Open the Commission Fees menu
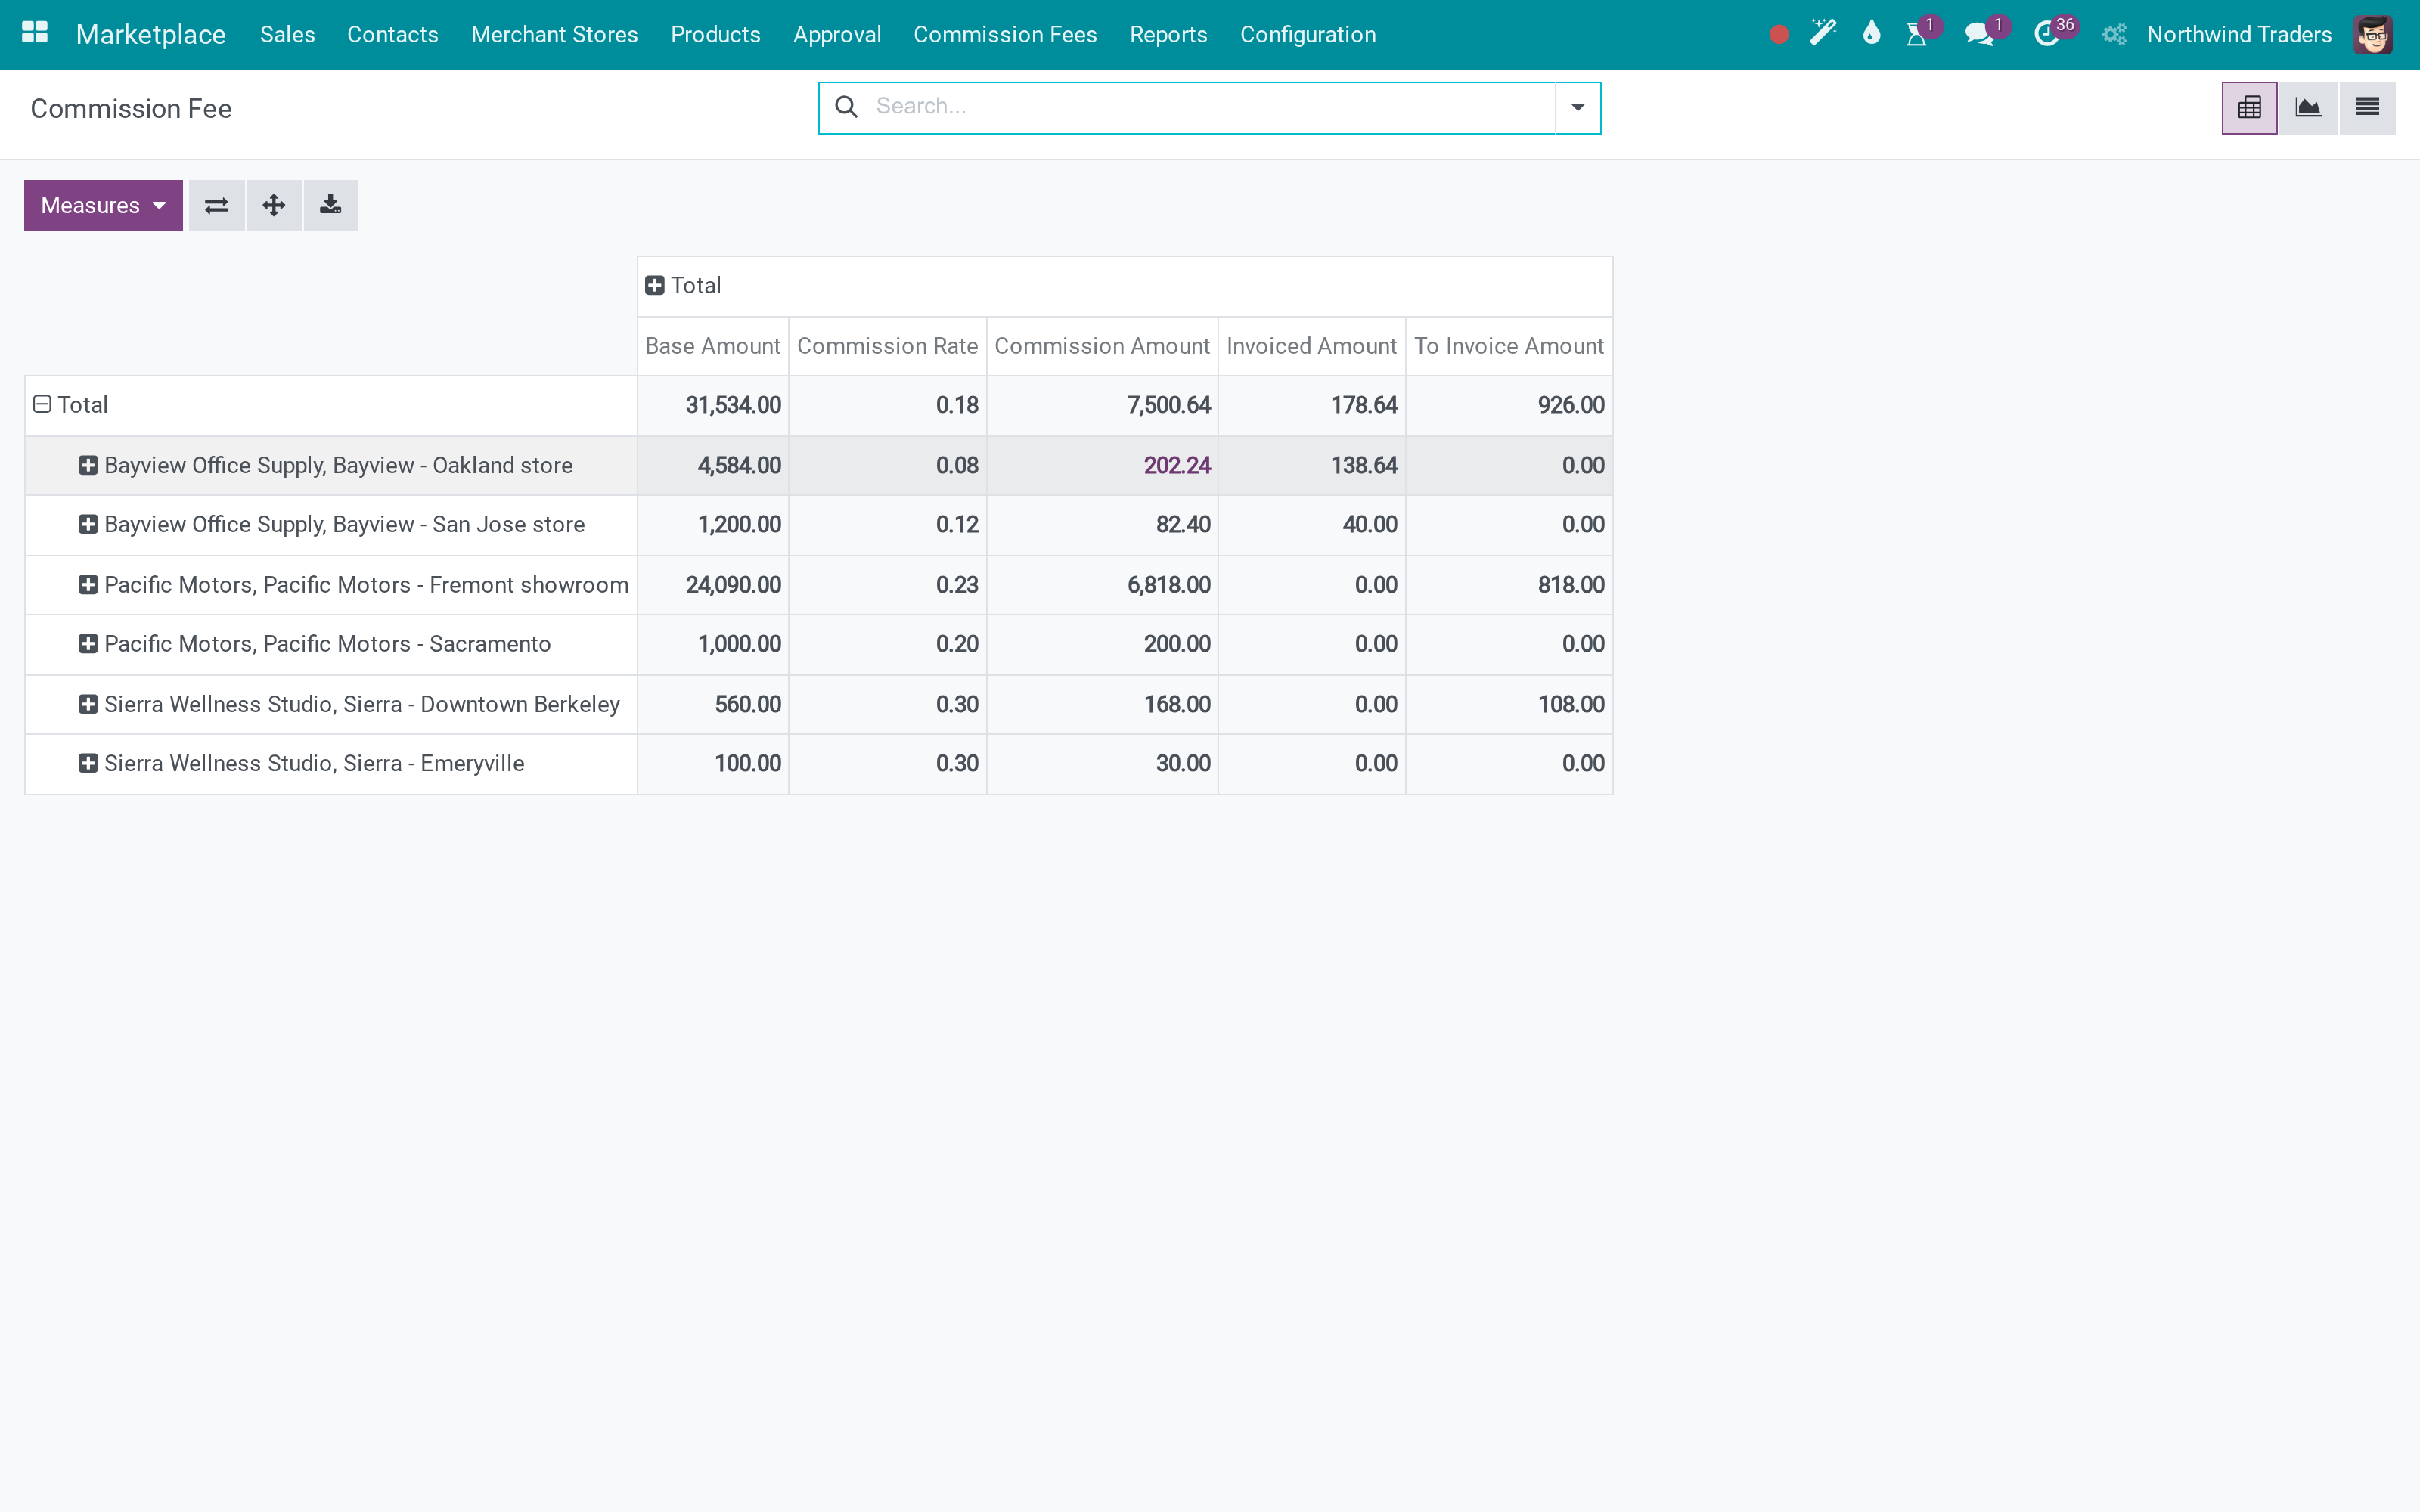This screenshot has width=2420, height=1512. coord(1005,35)
